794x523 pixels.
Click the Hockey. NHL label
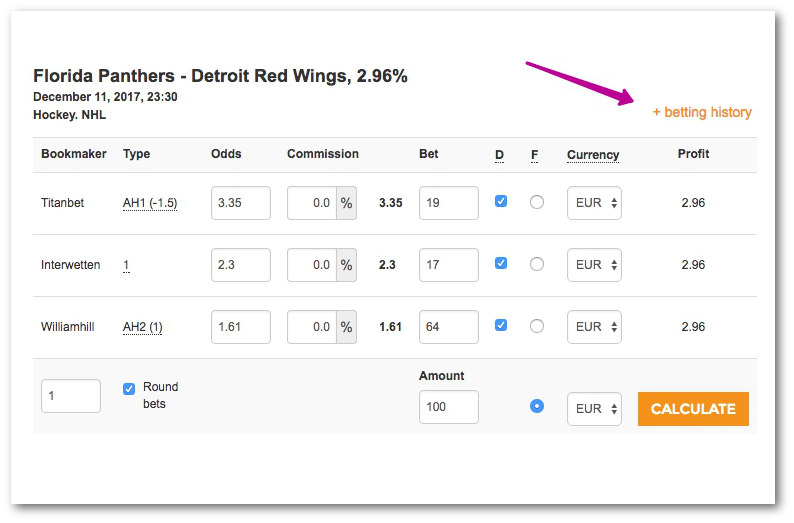coord(69,115)
